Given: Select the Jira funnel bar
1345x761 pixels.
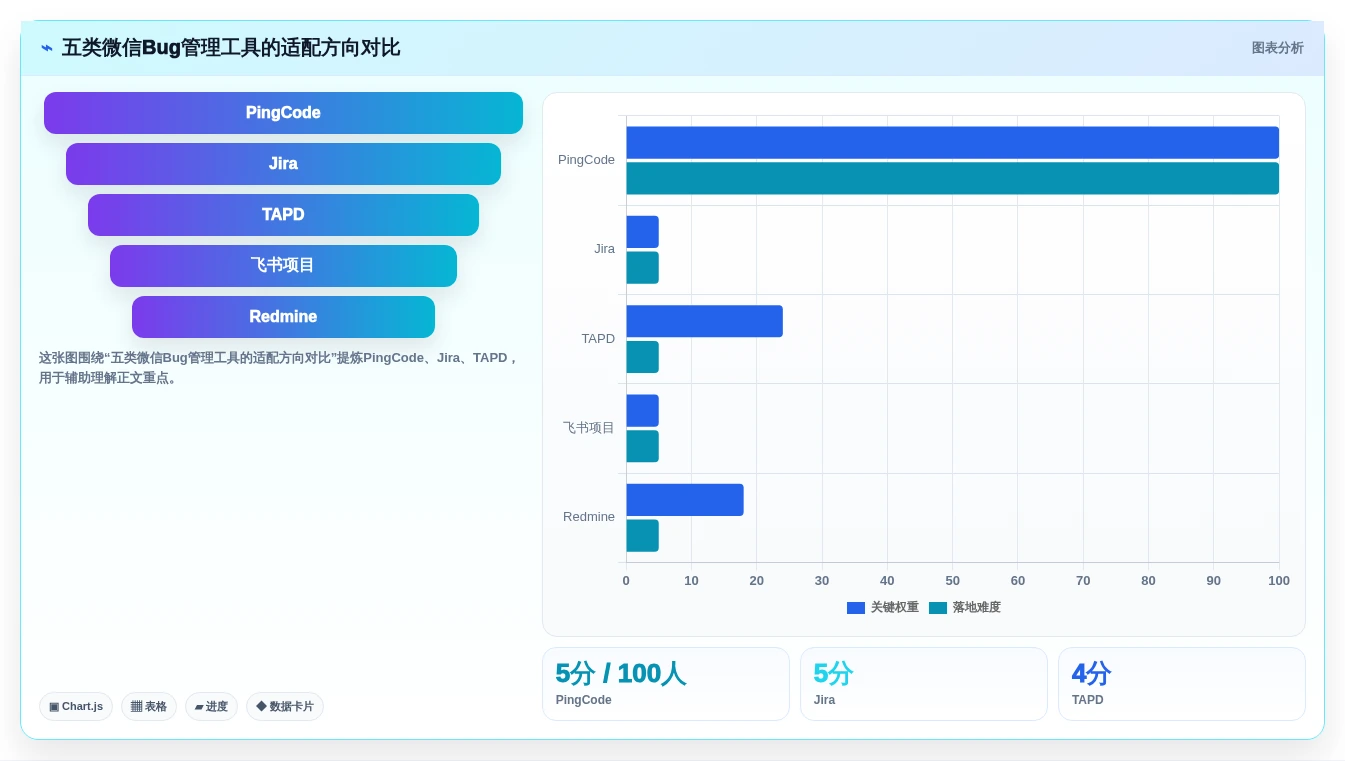Looking at the screenshot, I should point(283,164).
